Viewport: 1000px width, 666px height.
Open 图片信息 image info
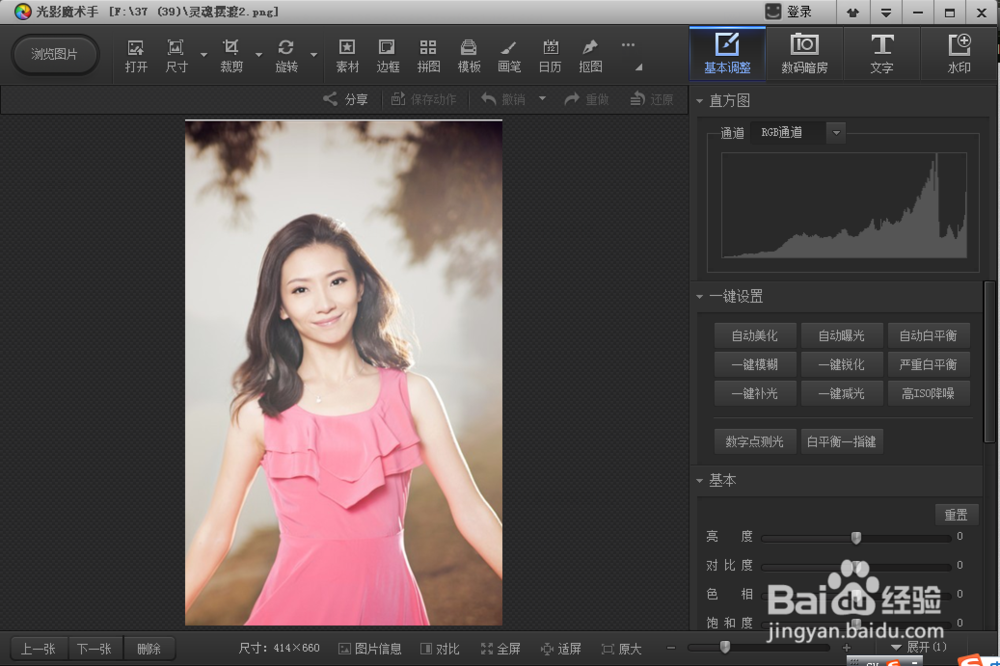coord(370,649)
